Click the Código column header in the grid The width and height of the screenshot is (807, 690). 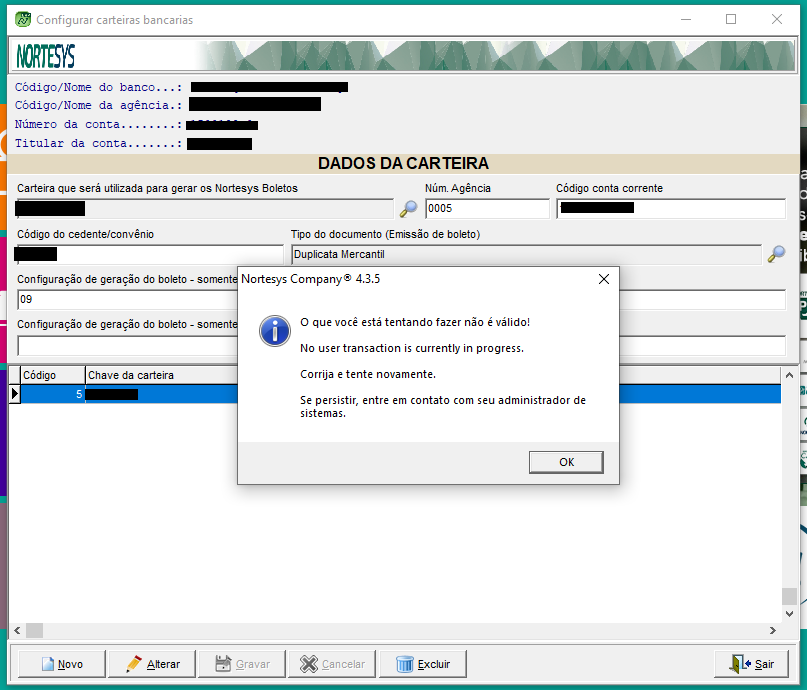(52, 375)
